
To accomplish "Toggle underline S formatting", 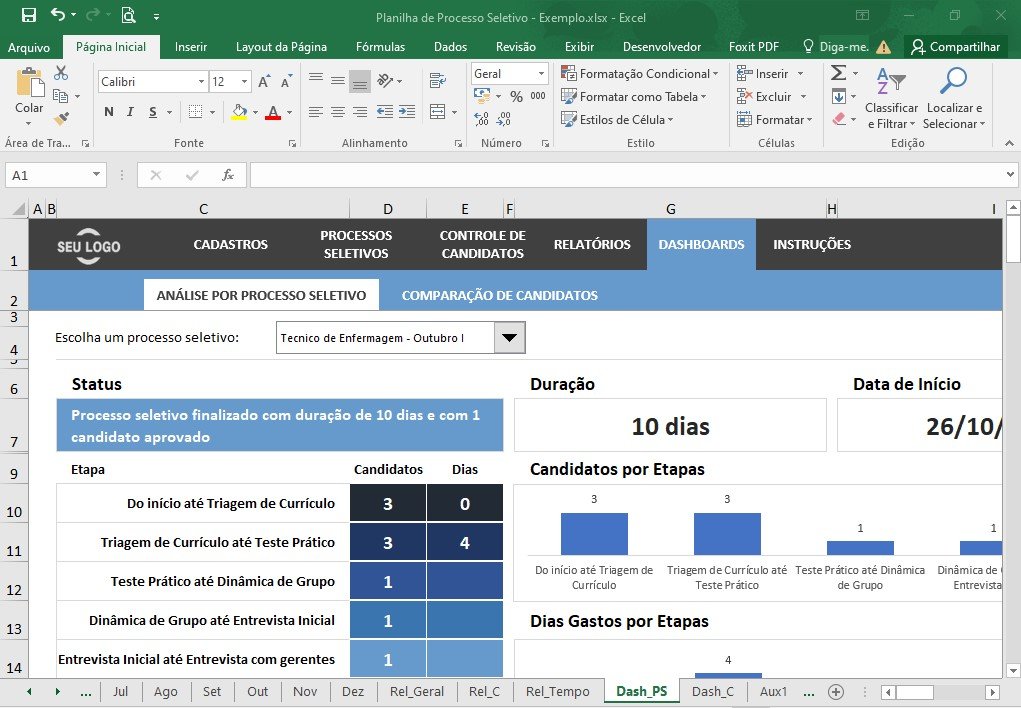I will click(152, 112).
